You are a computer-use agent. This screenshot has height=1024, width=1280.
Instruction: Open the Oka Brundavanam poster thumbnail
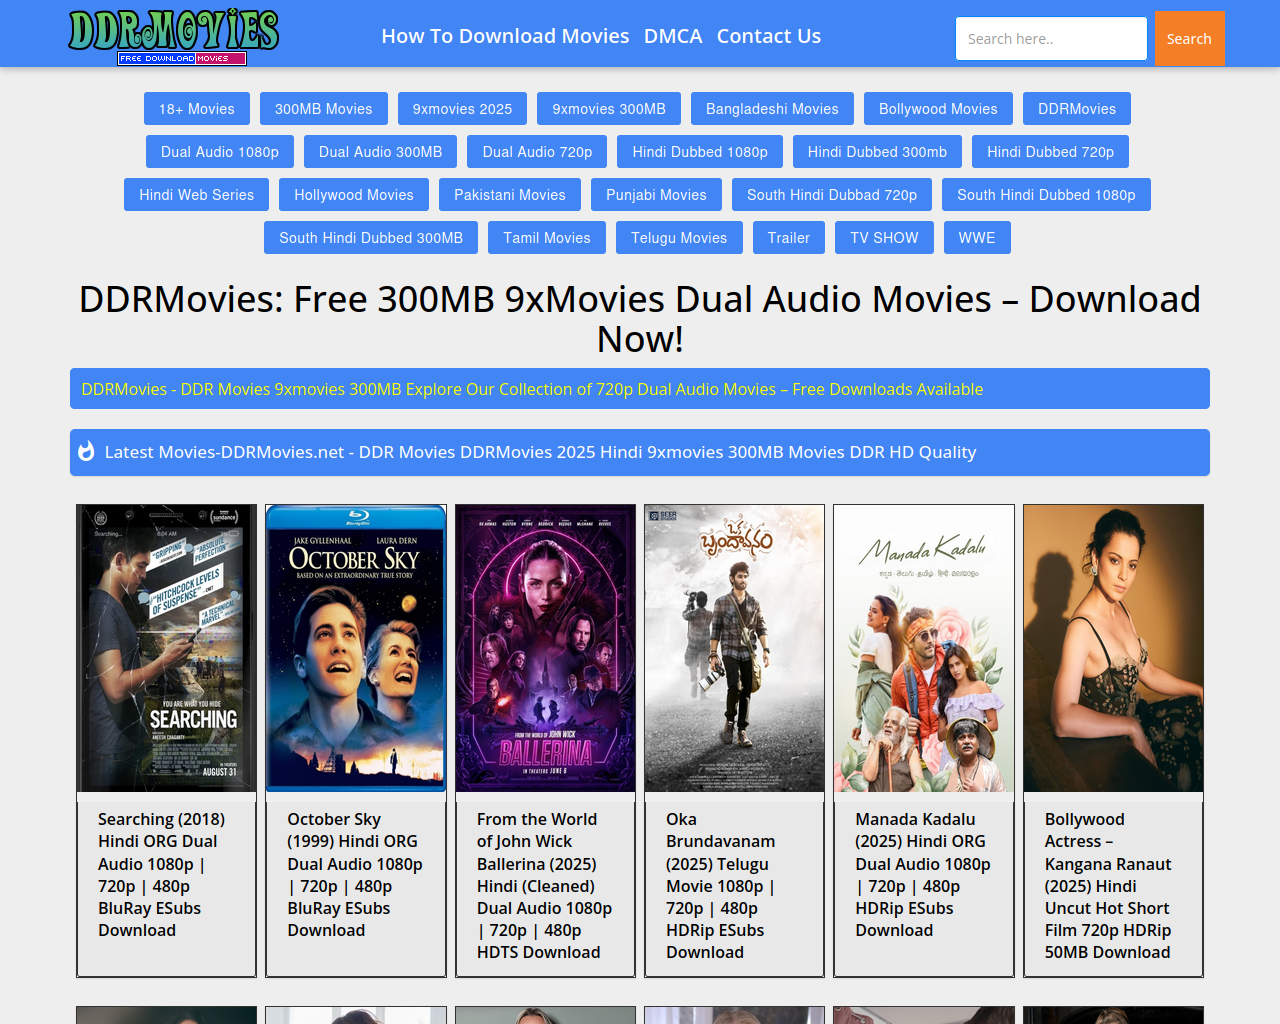click(x=735, y=649)
